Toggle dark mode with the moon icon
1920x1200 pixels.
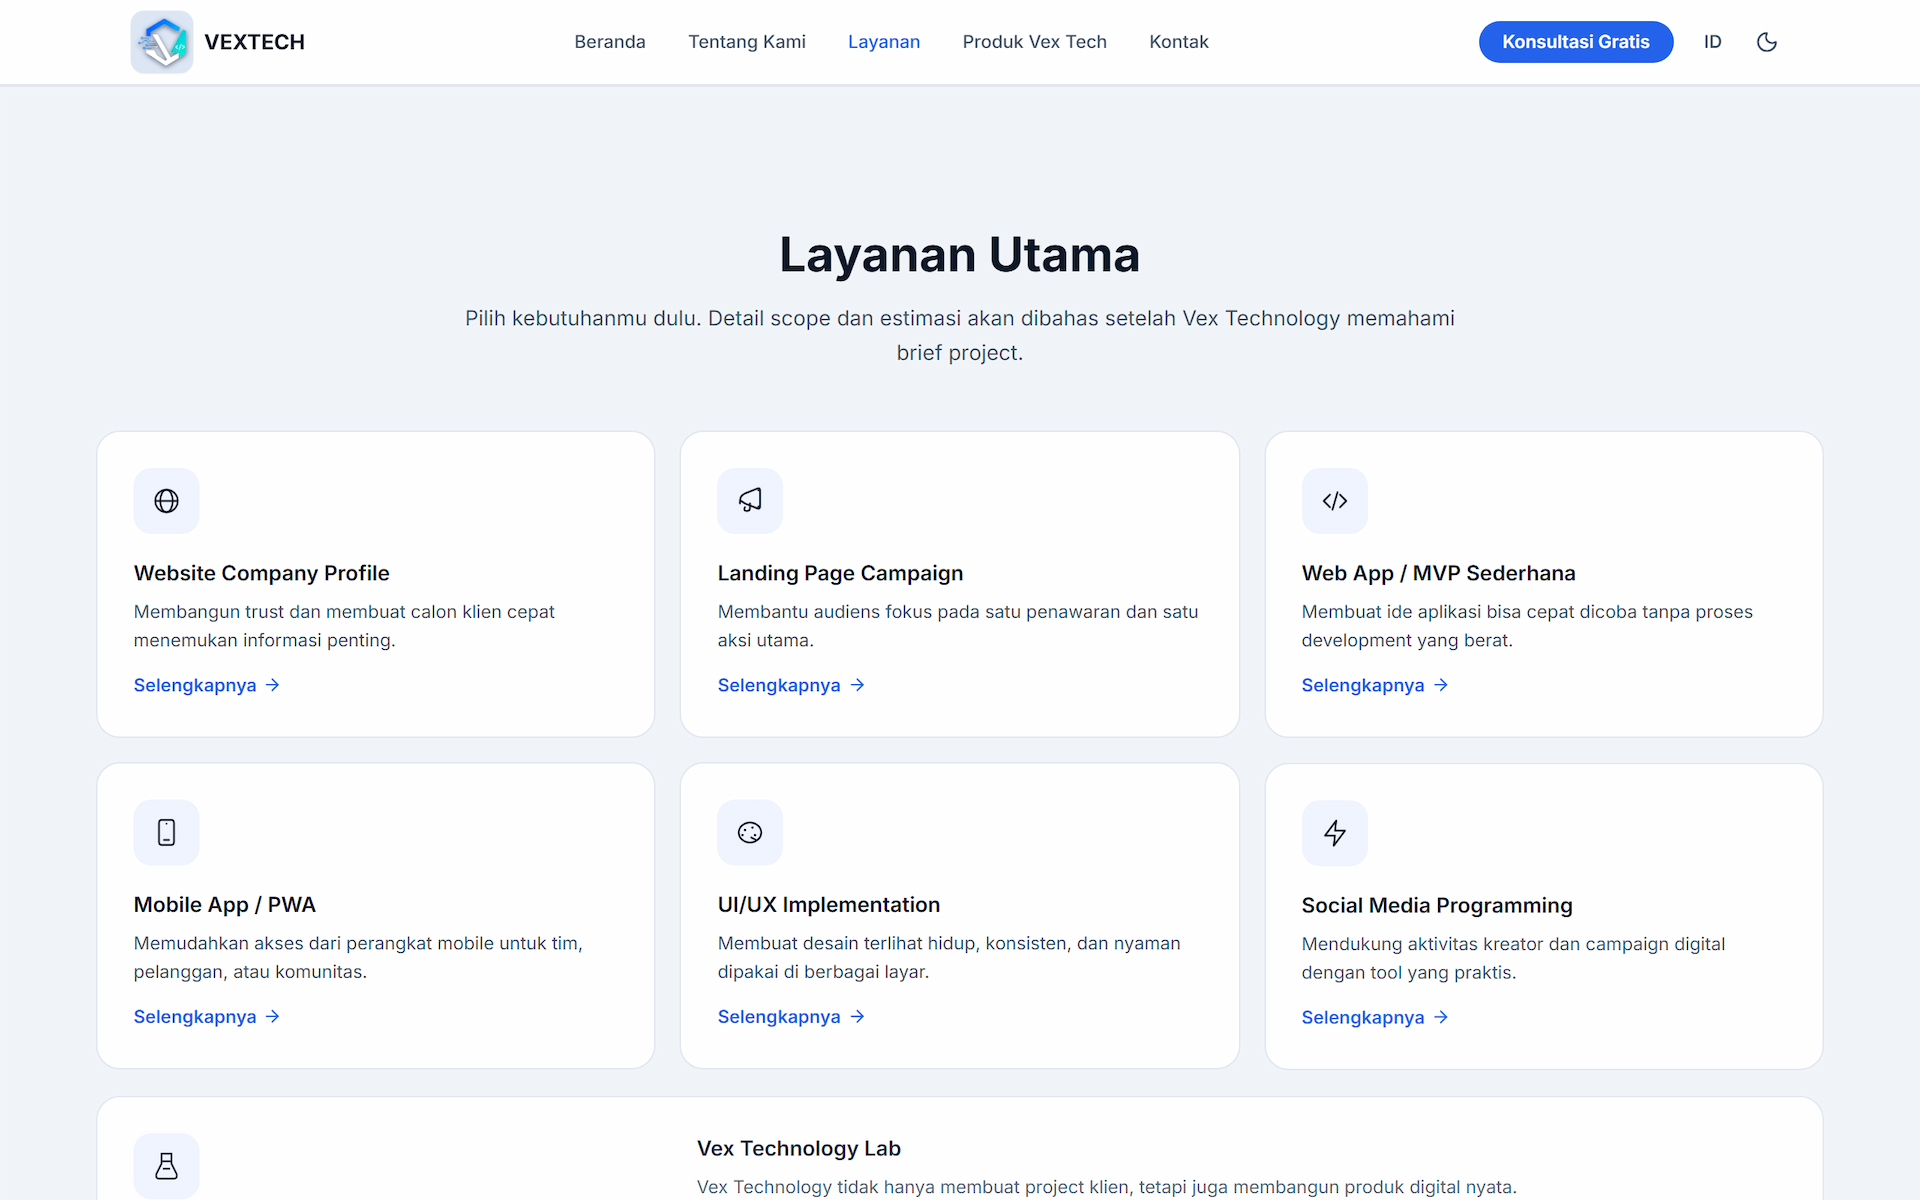[1767, 42]
